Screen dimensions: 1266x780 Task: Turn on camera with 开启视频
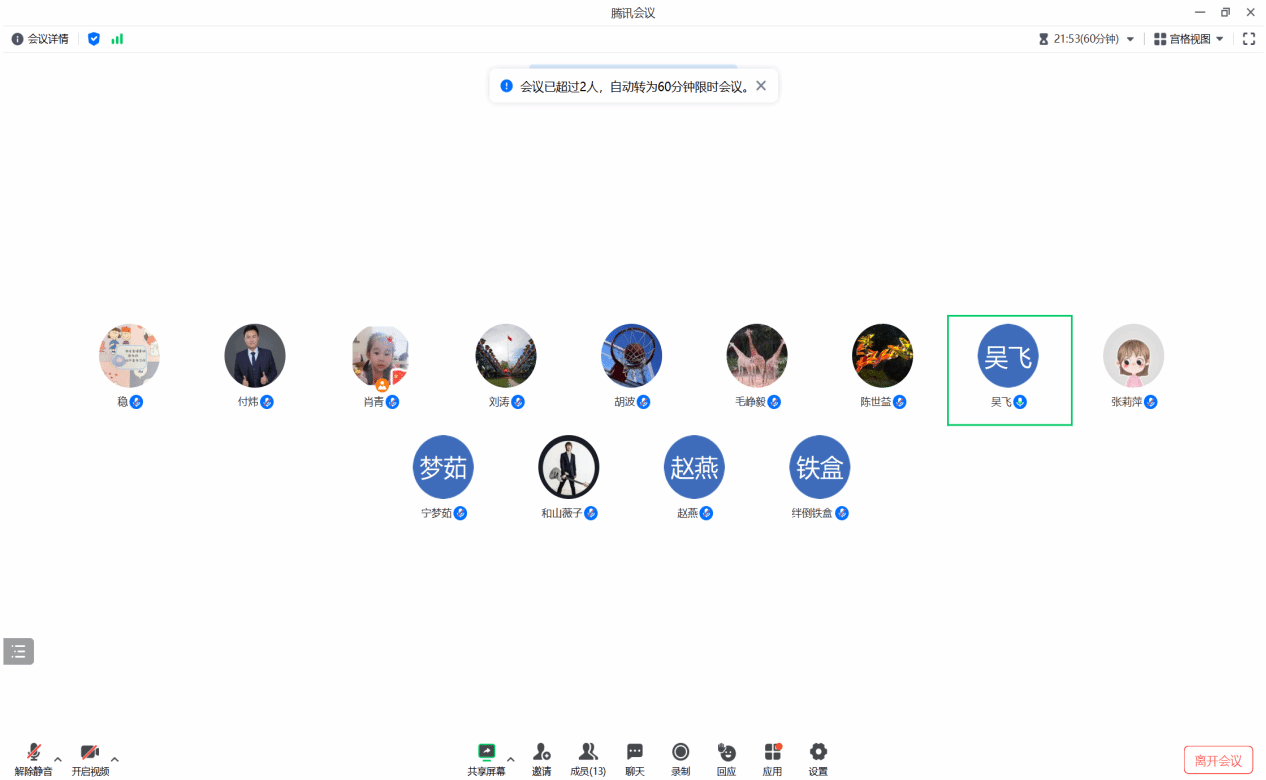pyautogui.click(x=89, y=753)
